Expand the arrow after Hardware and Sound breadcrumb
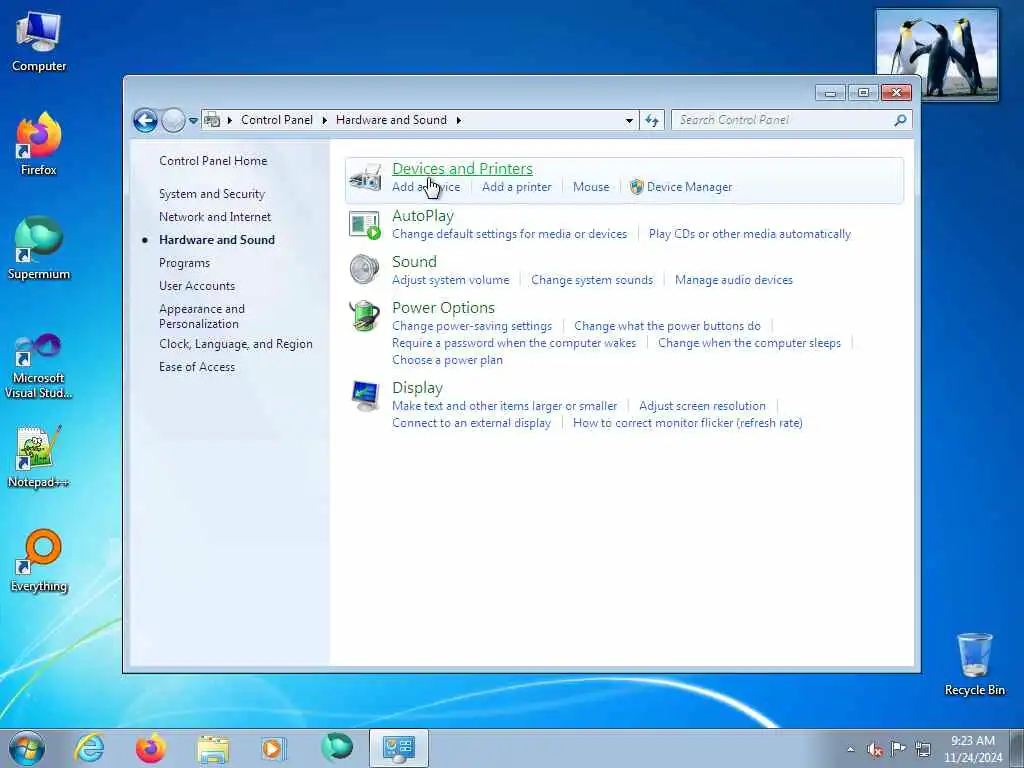 point(458,120)
